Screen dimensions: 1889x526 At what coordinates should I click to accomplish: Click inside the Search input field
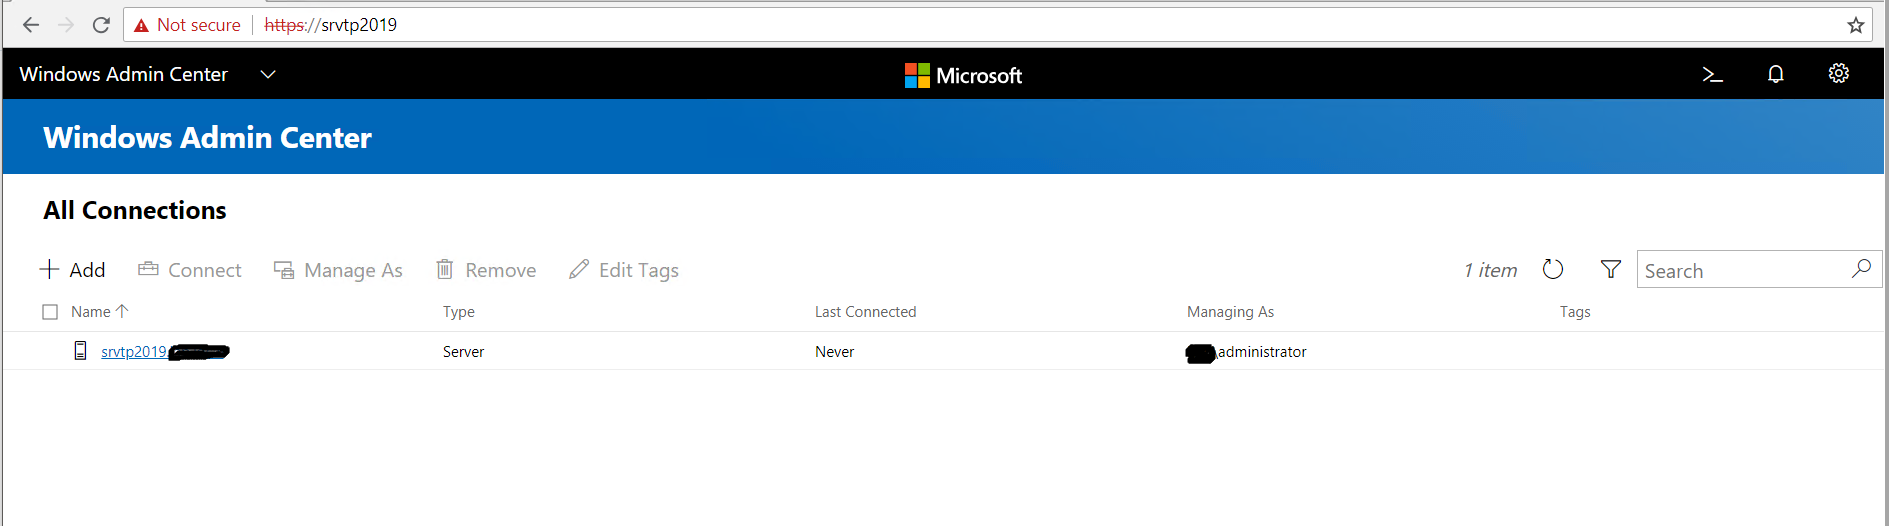(1740, 271)
